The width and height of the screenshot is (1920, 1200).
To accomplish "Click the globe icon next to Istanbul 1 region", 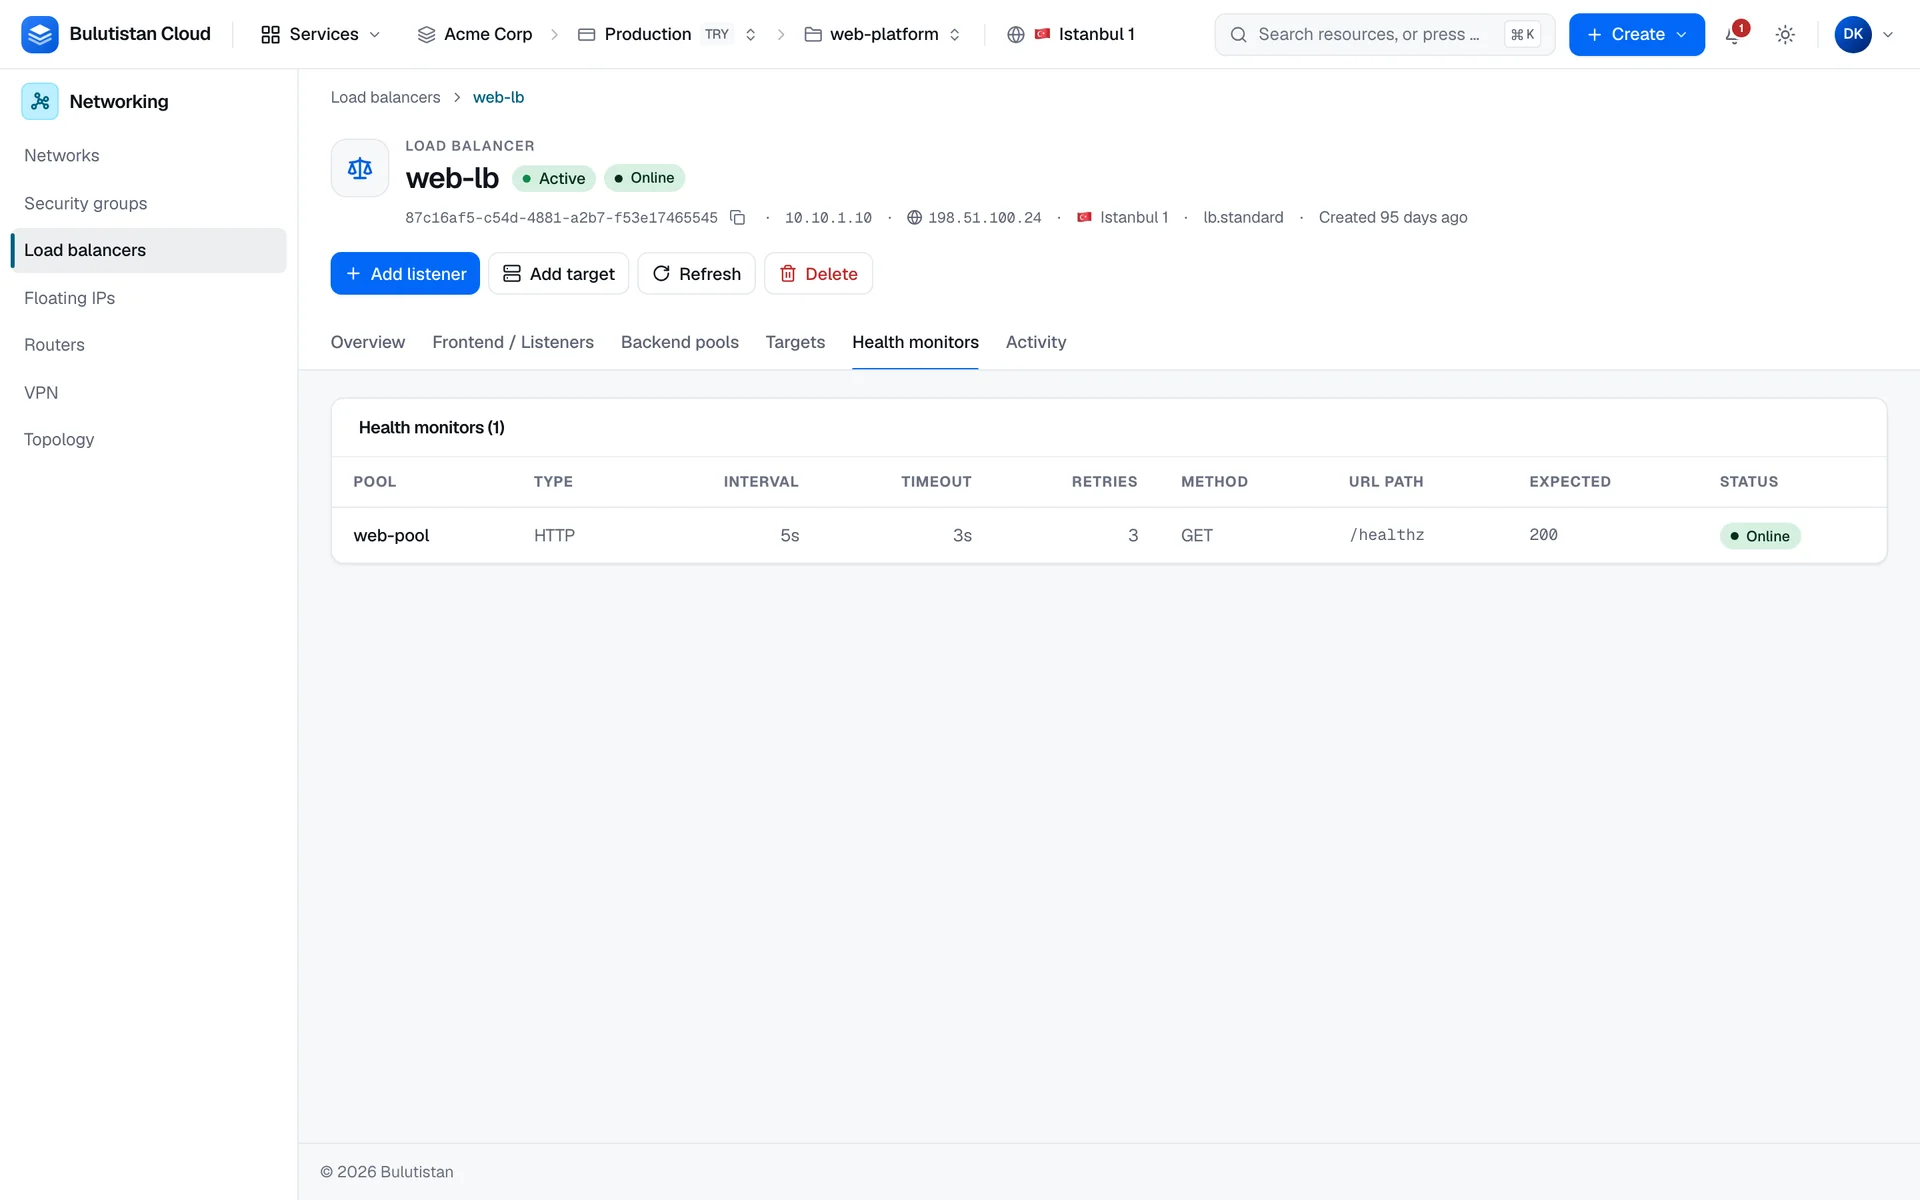I will pyautogui.click(x=1016, y=35).
